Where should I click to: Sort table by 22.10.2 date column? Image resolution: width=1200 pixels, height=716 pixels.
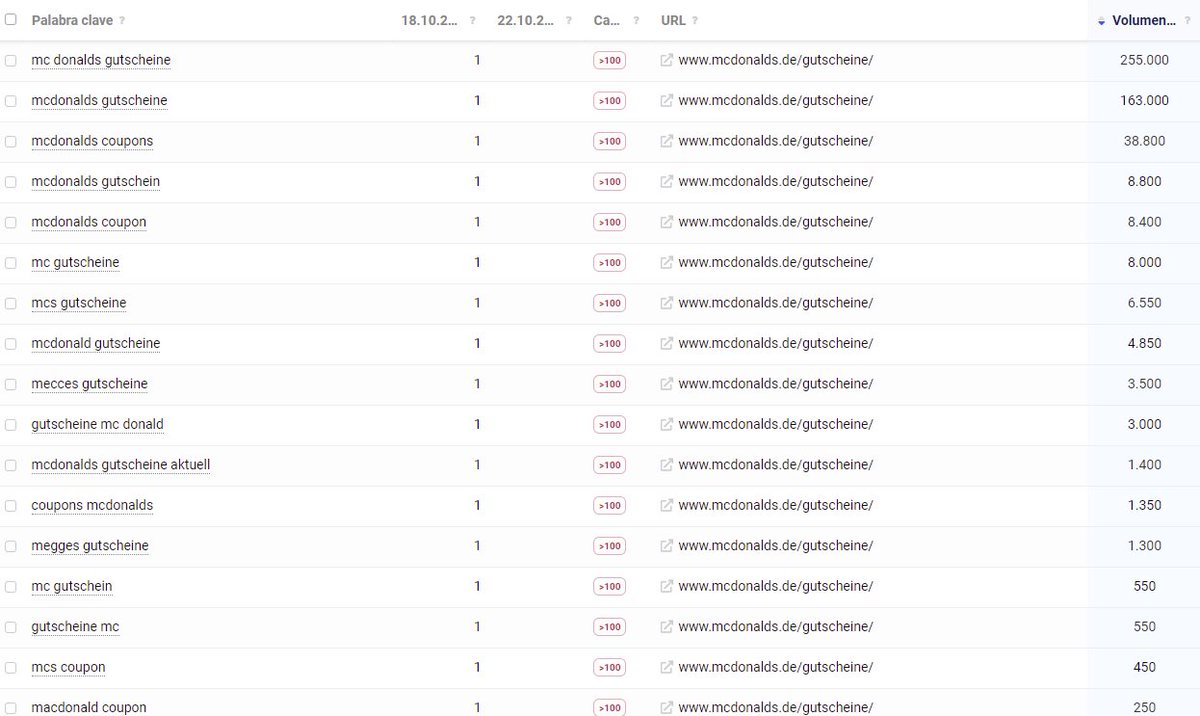pos(527,20)
